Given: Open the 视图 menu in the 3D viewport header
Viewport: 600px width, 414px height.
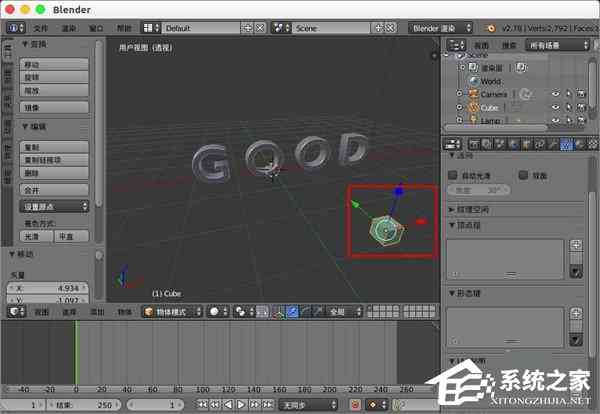Looking at the screenshot, I should (42, 312).
